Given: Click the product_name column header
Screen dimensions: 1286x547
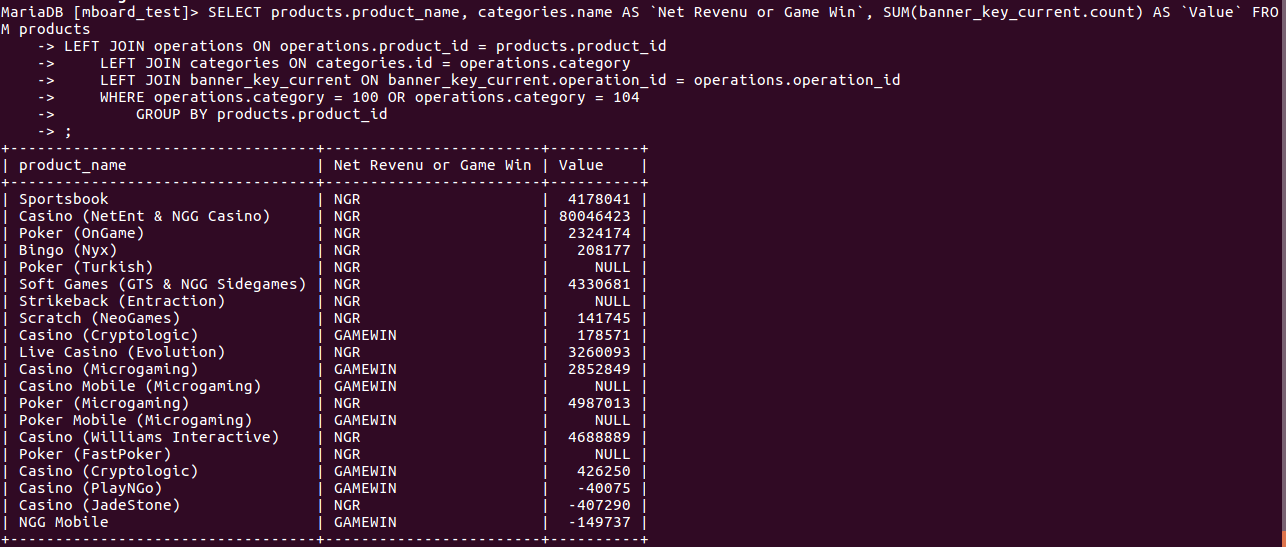Looking at the screenshot, I should point(73,165).
